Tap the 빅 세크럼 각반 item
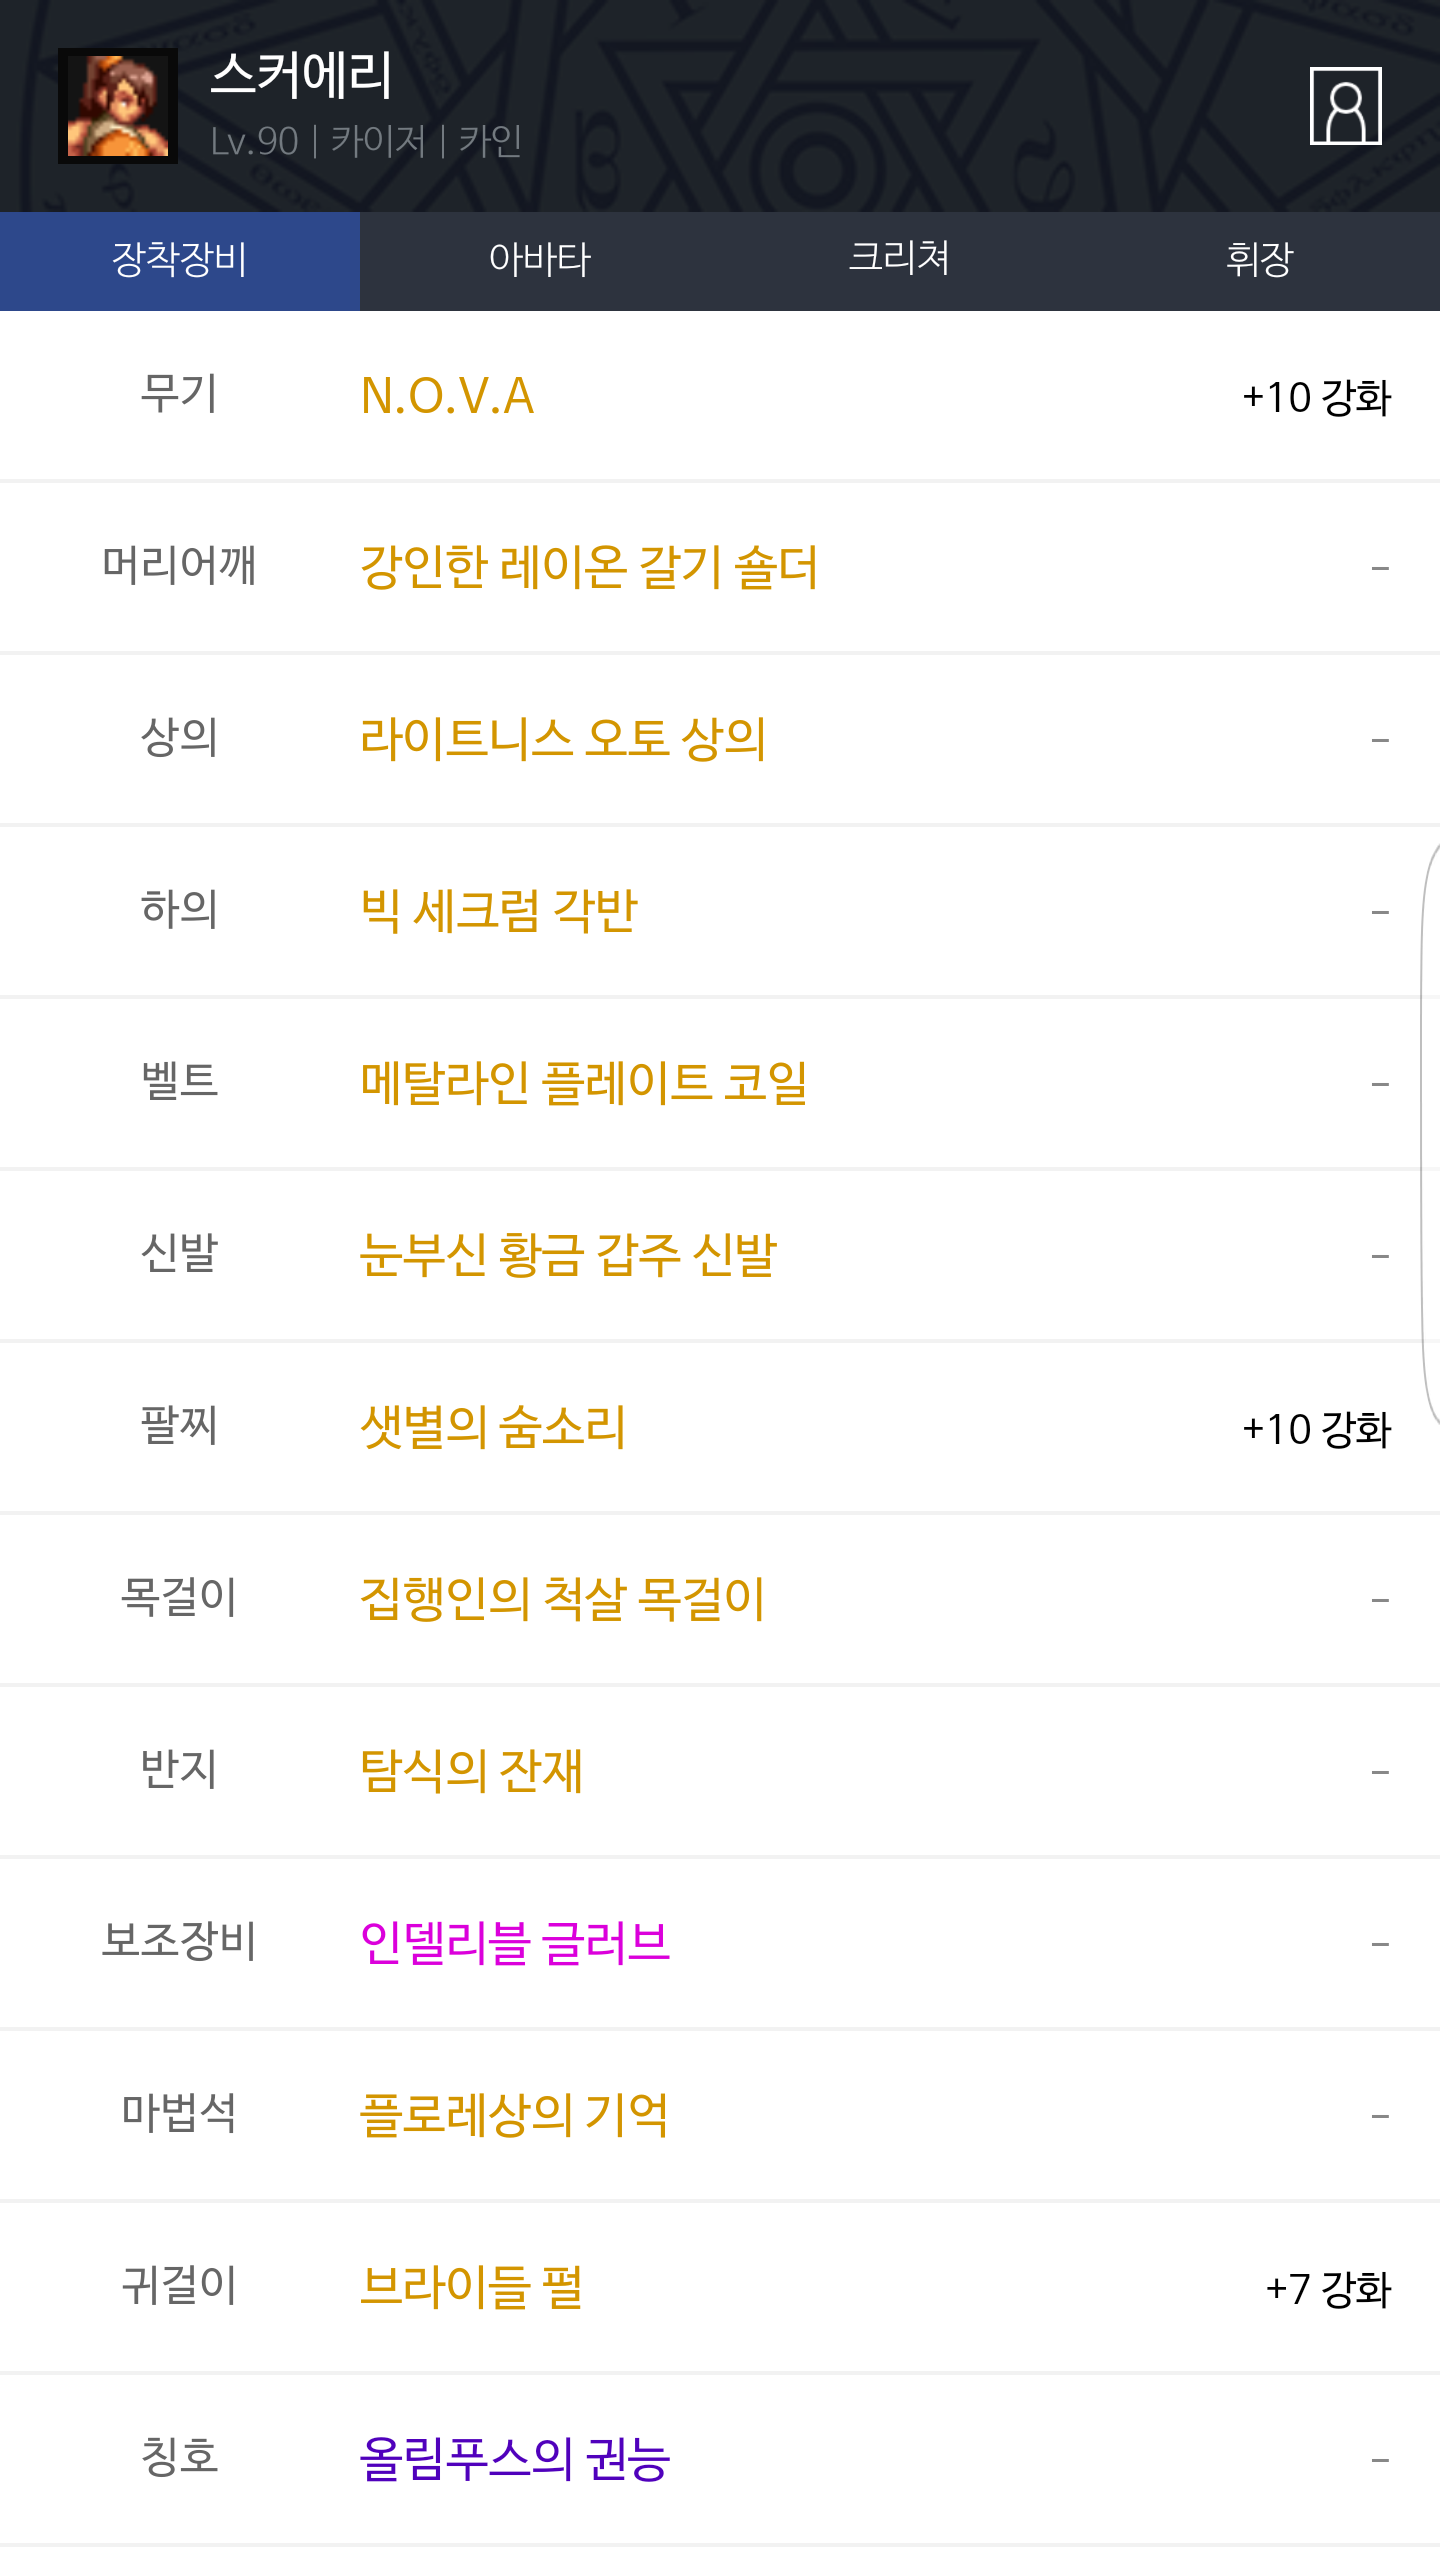This screenshot has height=2560, width=1440. [498, 912]
